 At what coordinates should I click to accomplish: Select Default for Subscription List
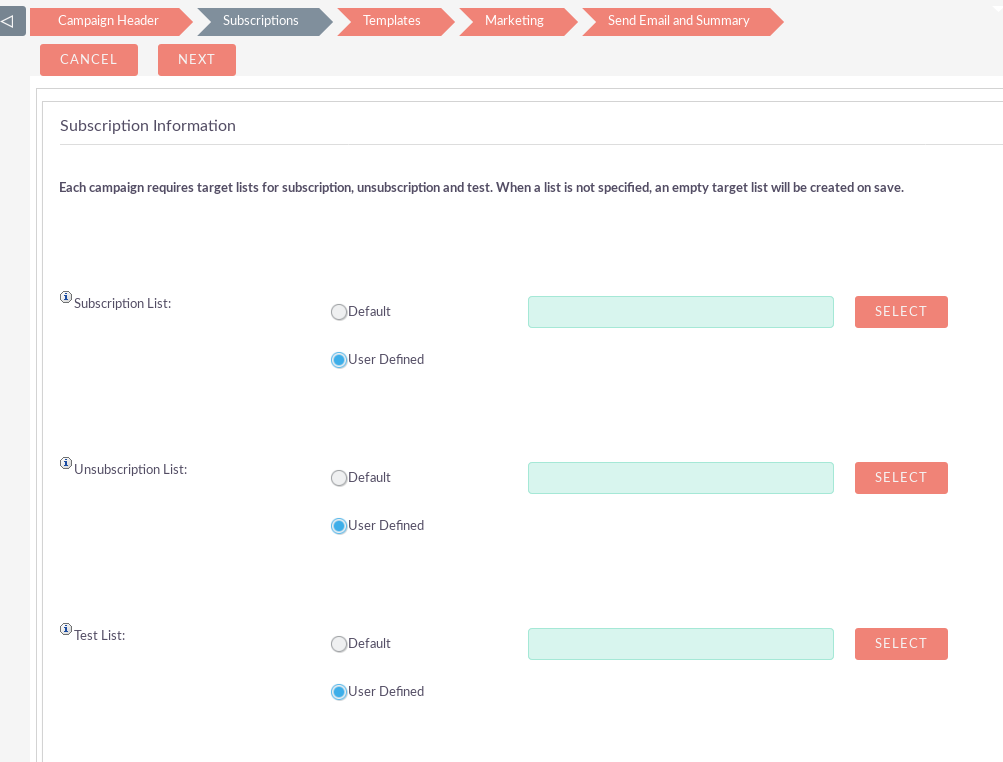pos(339,312)
